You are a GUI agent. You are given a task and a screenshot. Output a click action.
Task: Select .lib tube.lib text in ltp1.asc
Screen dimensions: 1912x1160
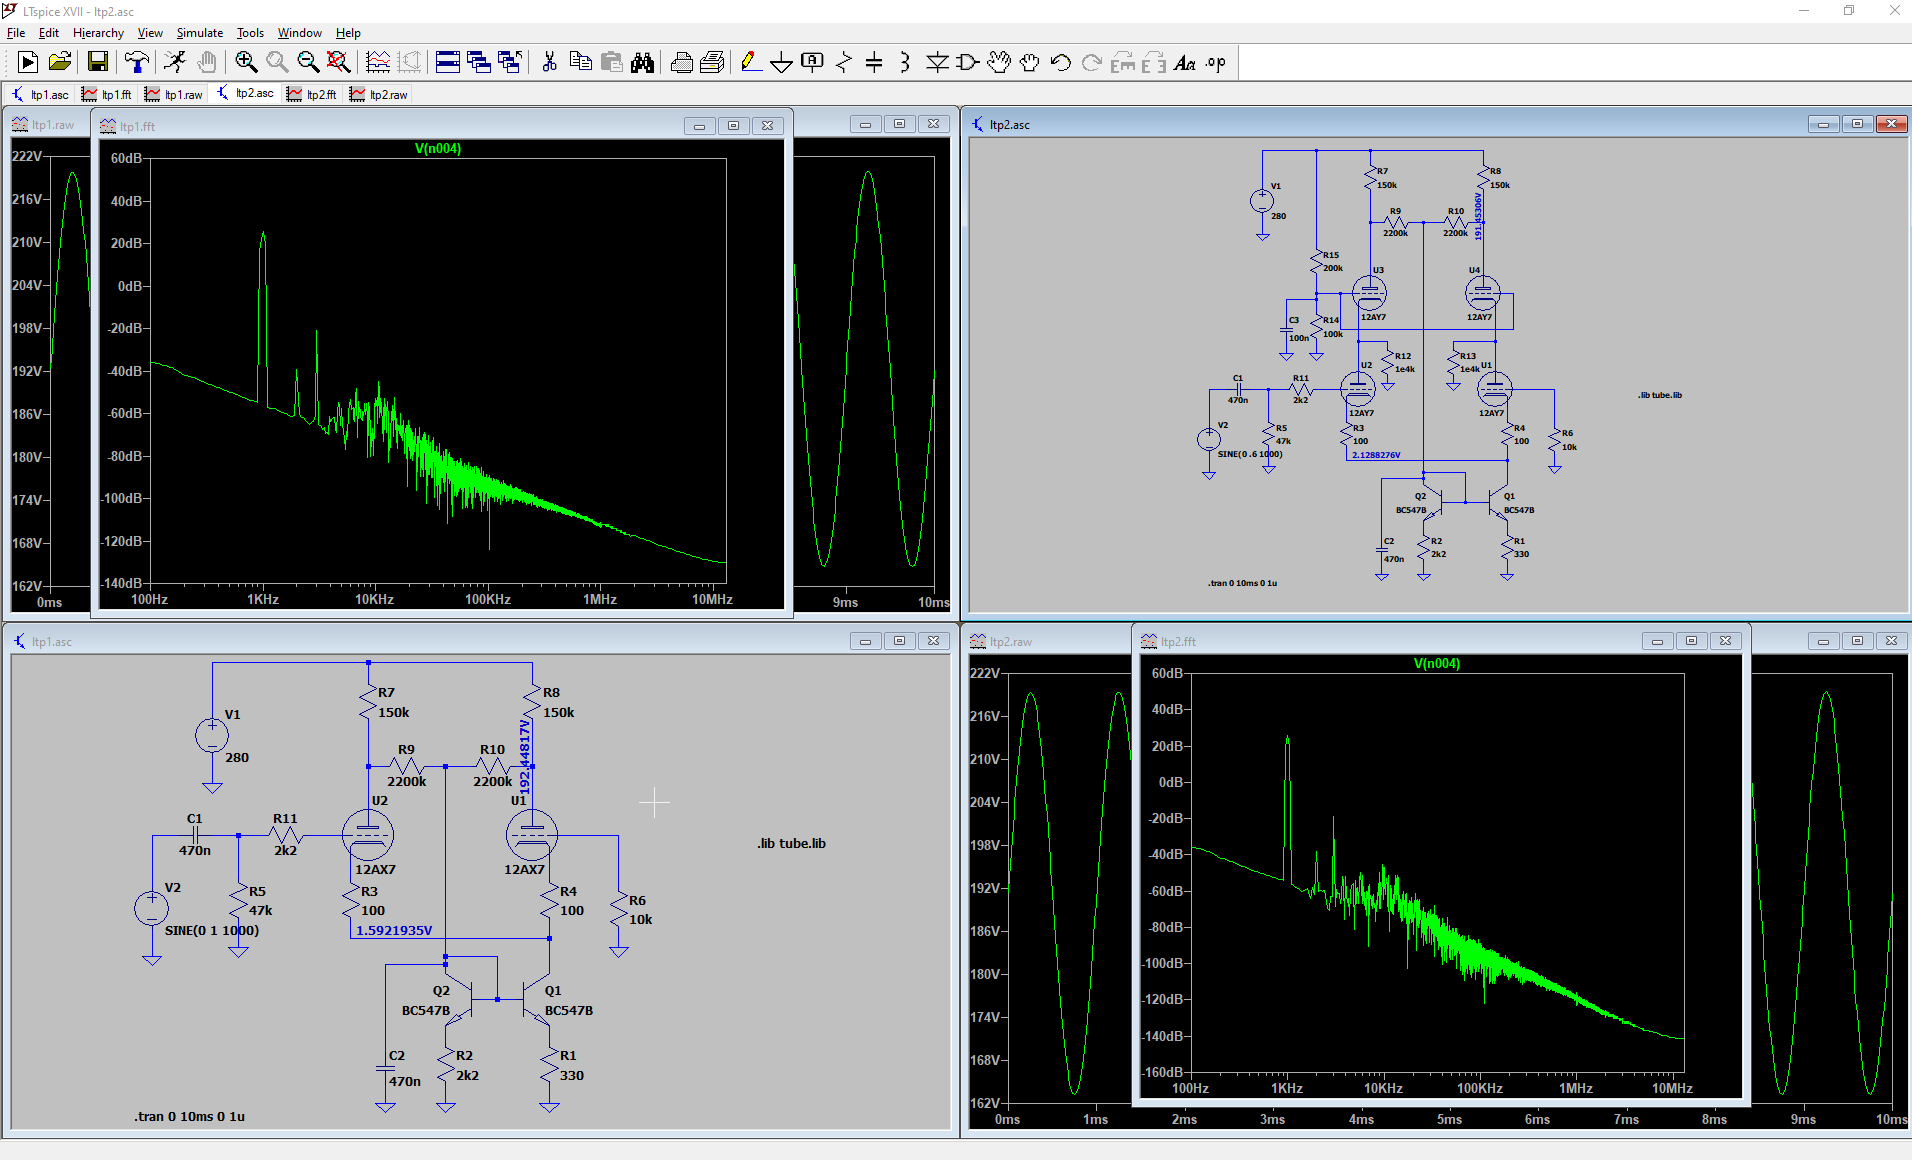click(x=791, y=843)
